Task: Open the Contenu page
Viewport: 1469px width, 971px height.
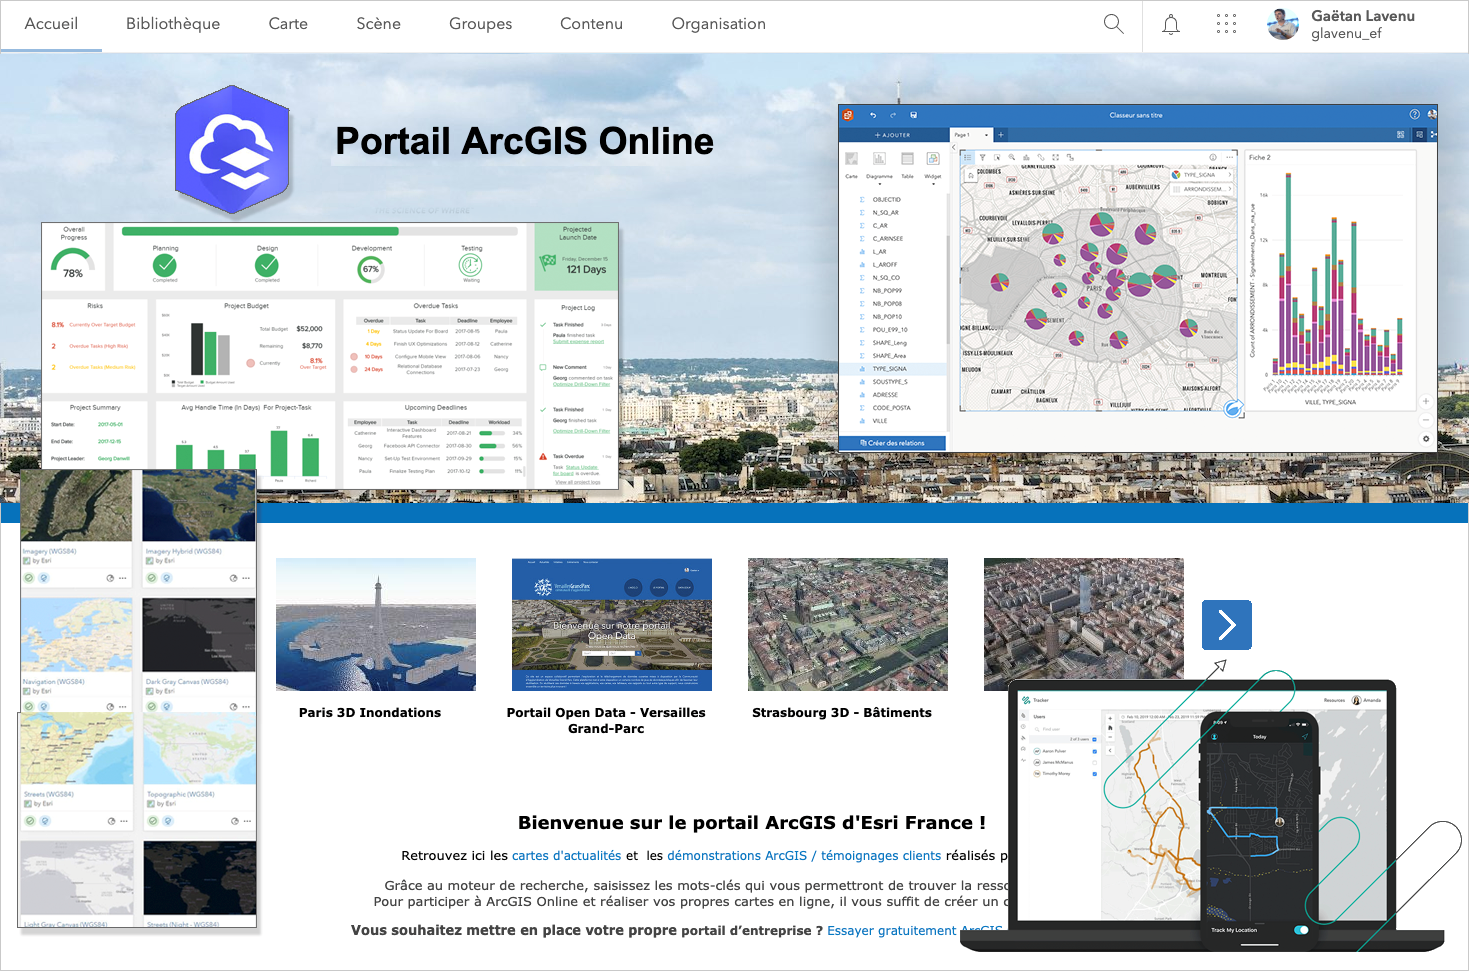Action: 591,24
